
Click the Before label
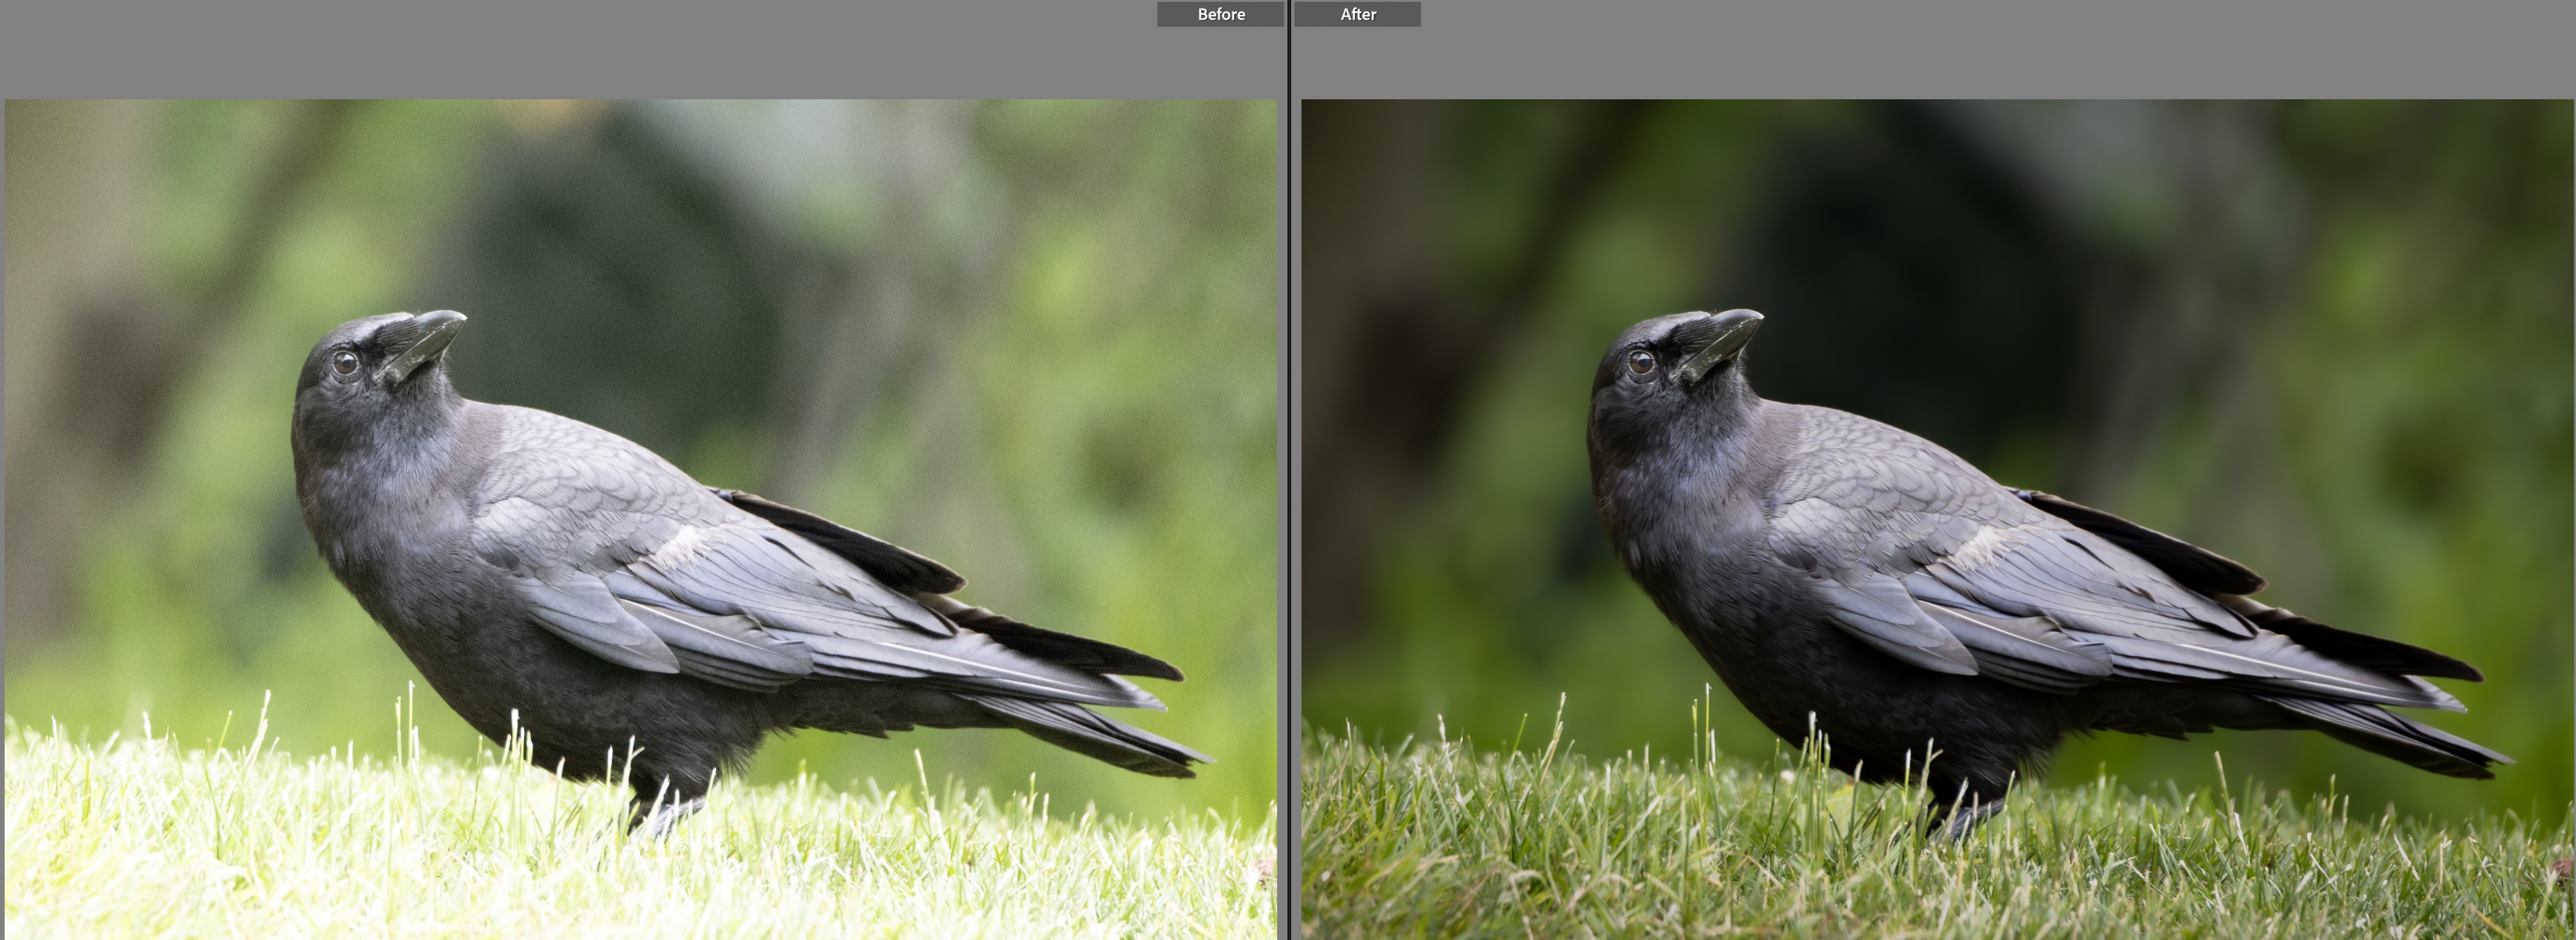1220,14
